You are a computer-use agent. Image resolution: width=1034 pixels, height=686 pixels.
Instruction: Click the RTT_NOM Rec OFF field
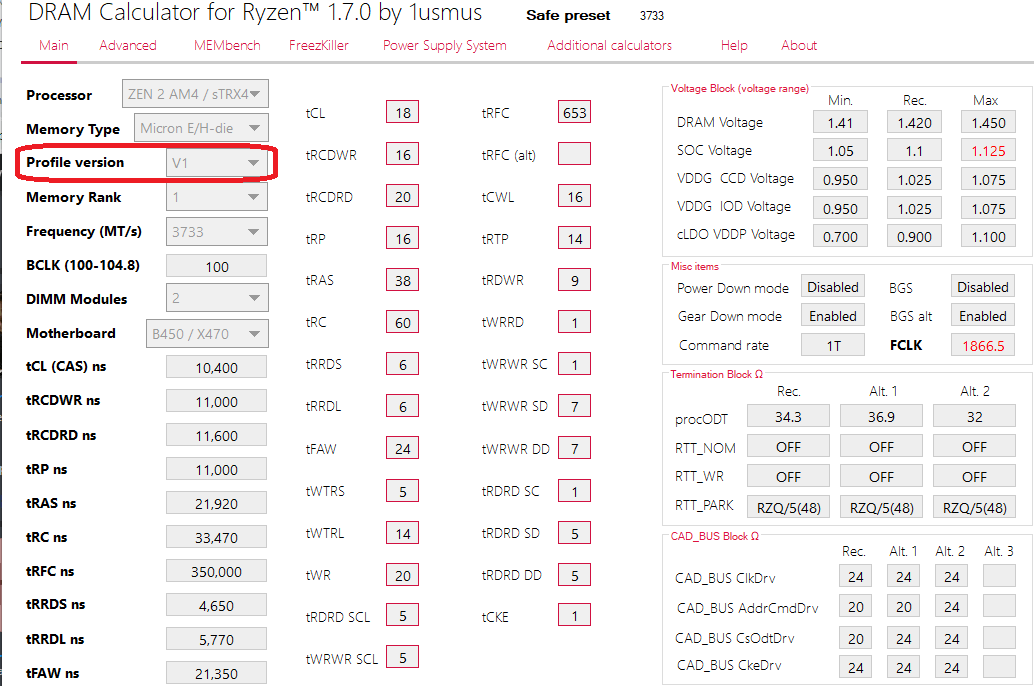(788, 447)
